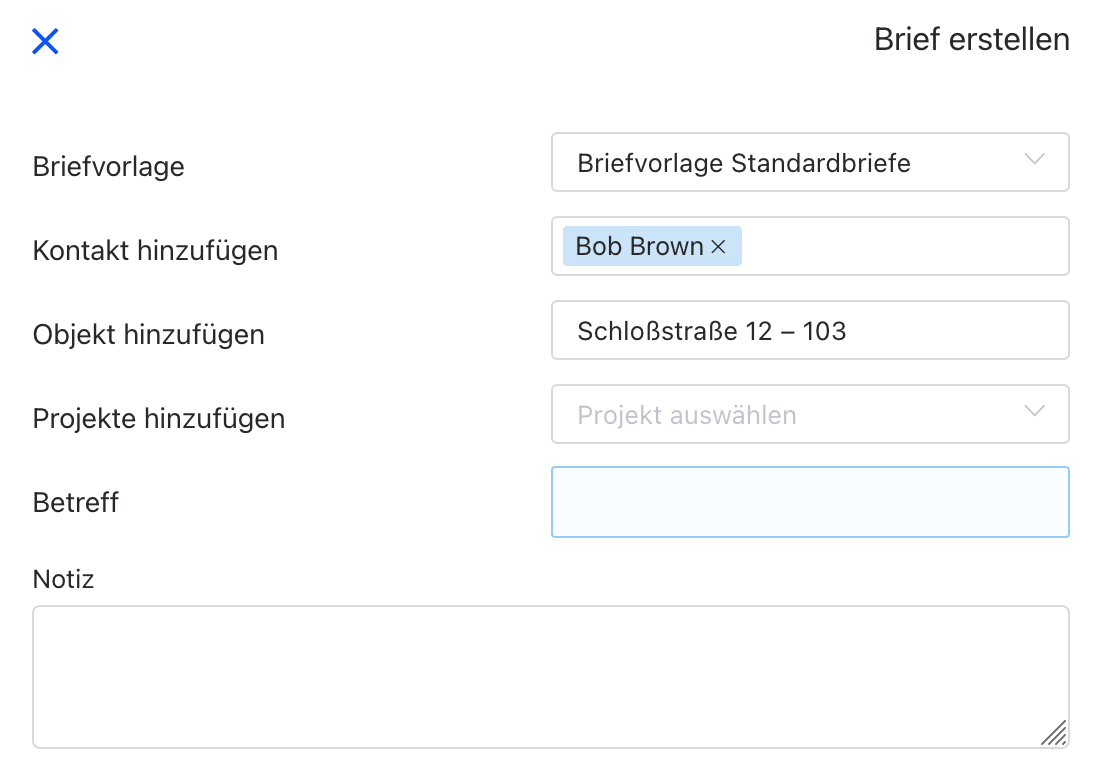Expand the Briefvorlage dropdown arrow

1035,160
